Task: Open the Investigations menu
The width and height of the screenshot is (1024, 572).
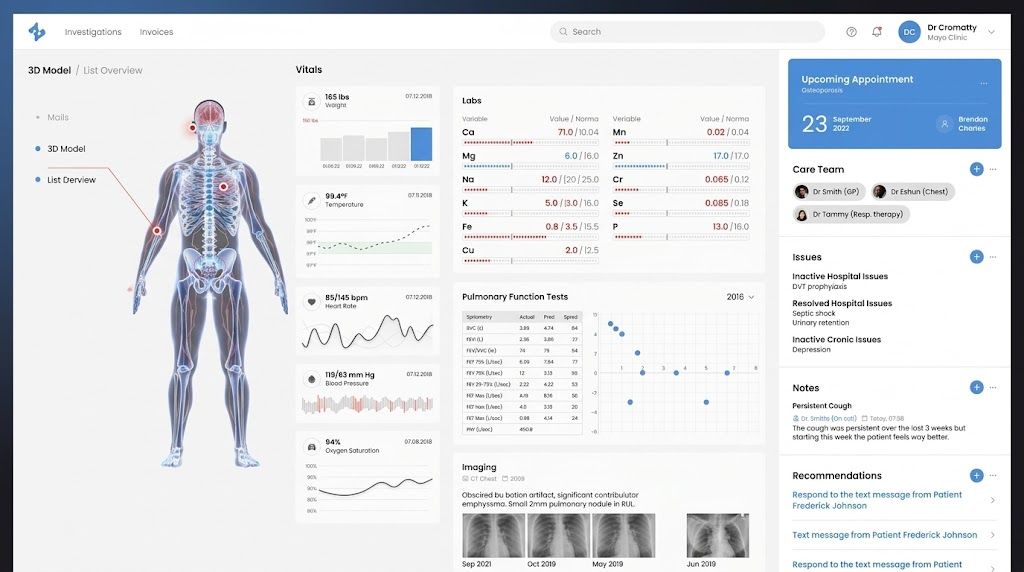Action: point(93,32)
